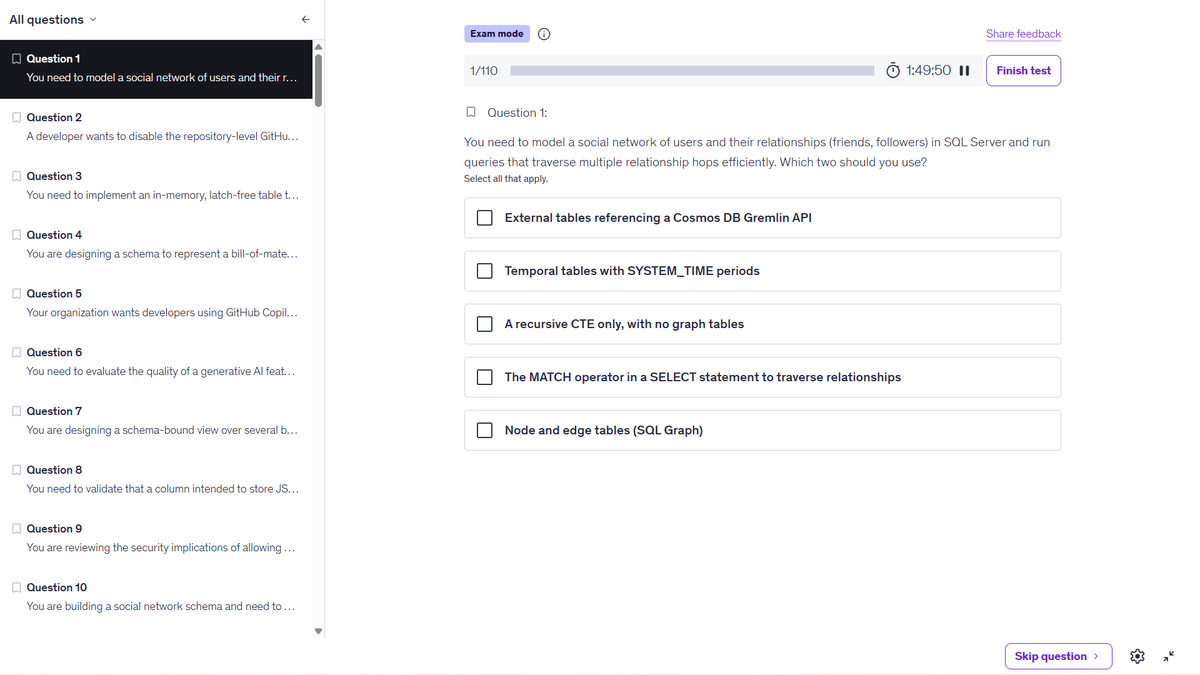The height and width of the screenshot is (675, 1200).
Task: Bookmark Question 1 in the main panel
Action: [x=471, y=112]
